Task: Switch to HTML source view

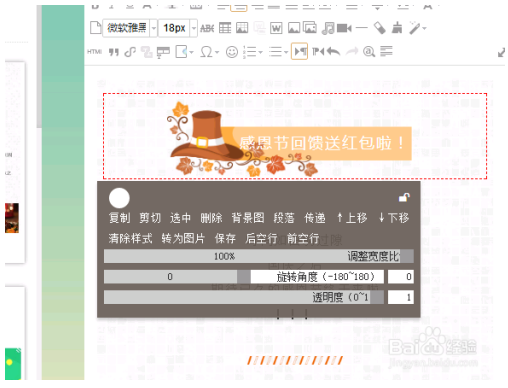Action: point(94,52)
